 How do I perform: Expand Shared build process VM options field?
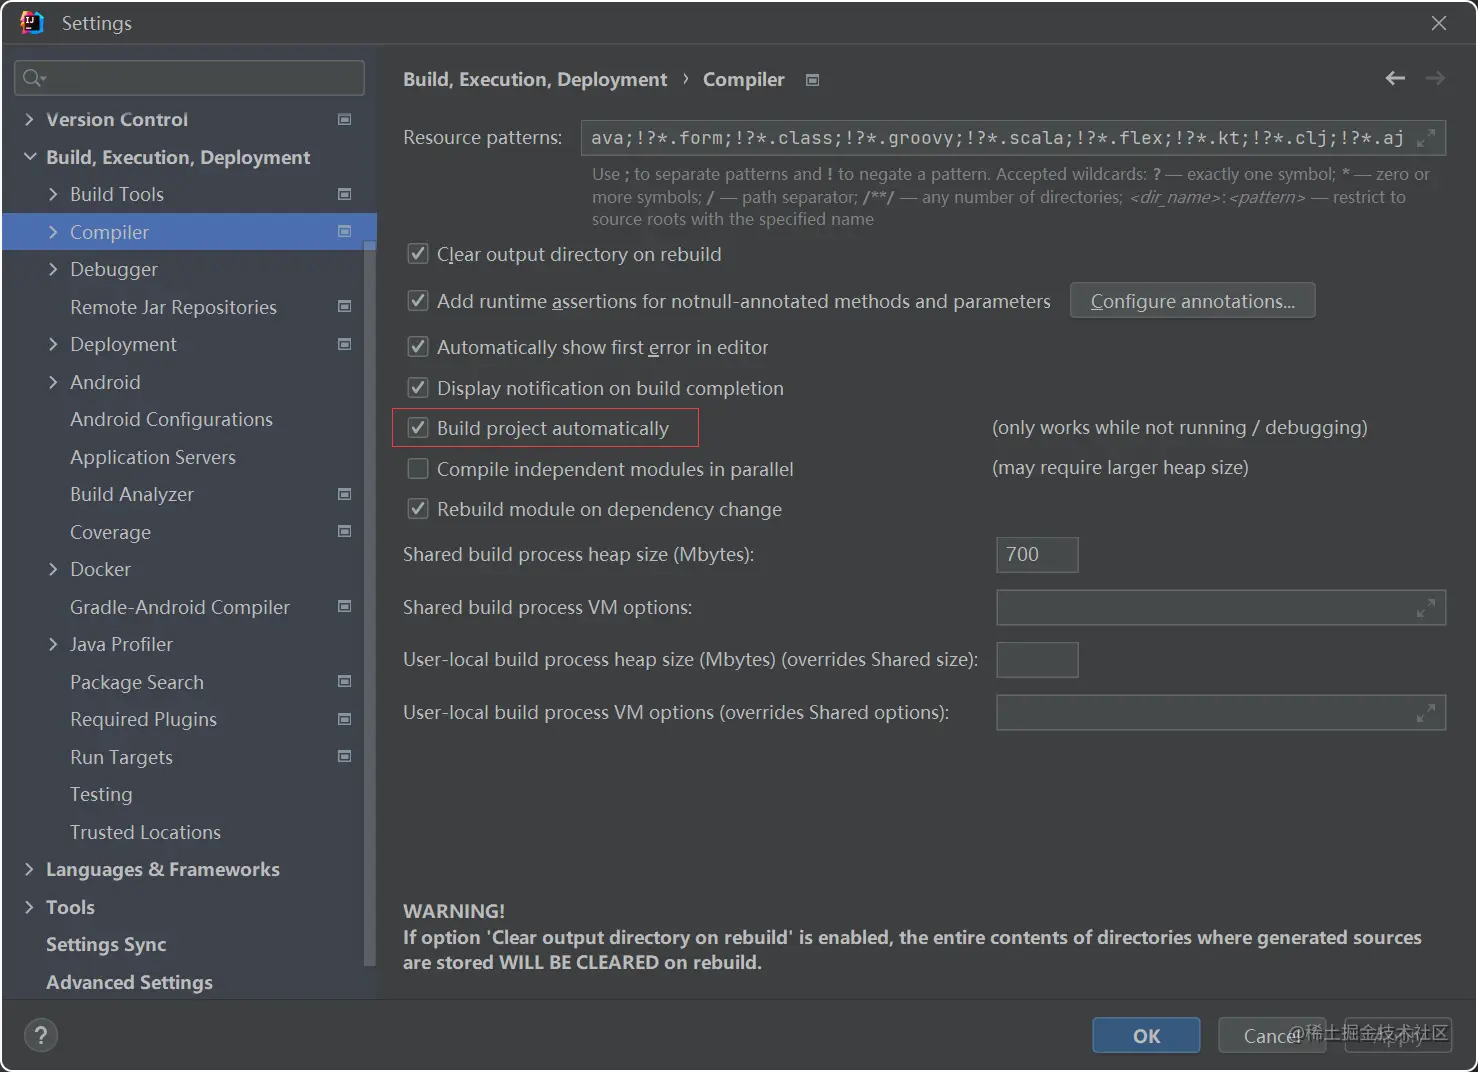1426,607
